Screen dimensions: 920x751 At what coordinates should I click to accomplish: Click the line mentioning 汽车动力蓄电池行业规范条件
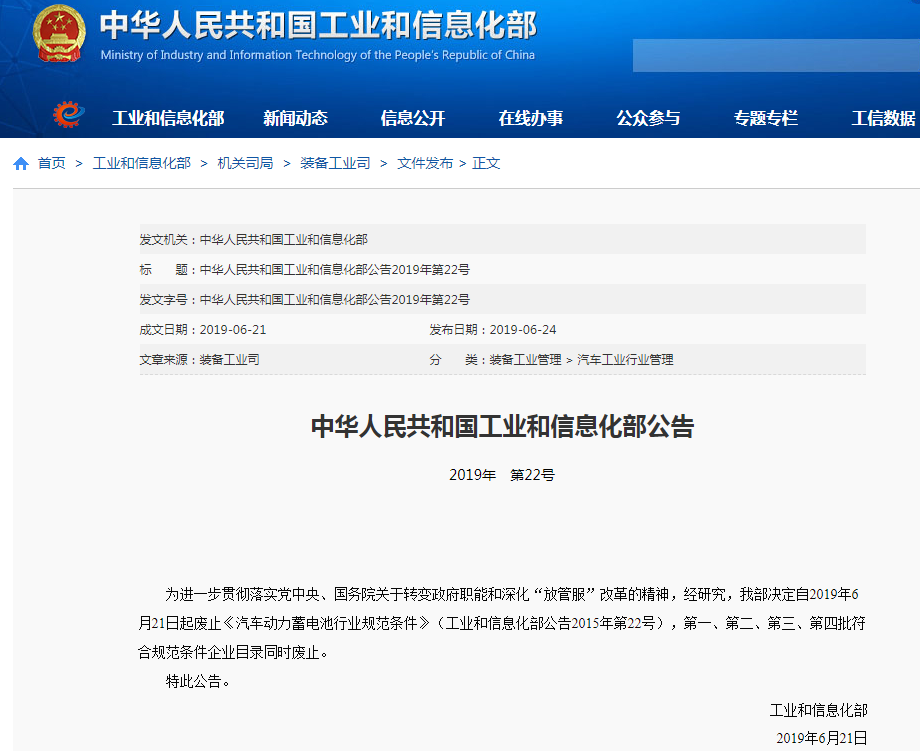pyautogui.click(x=502, y=623)
